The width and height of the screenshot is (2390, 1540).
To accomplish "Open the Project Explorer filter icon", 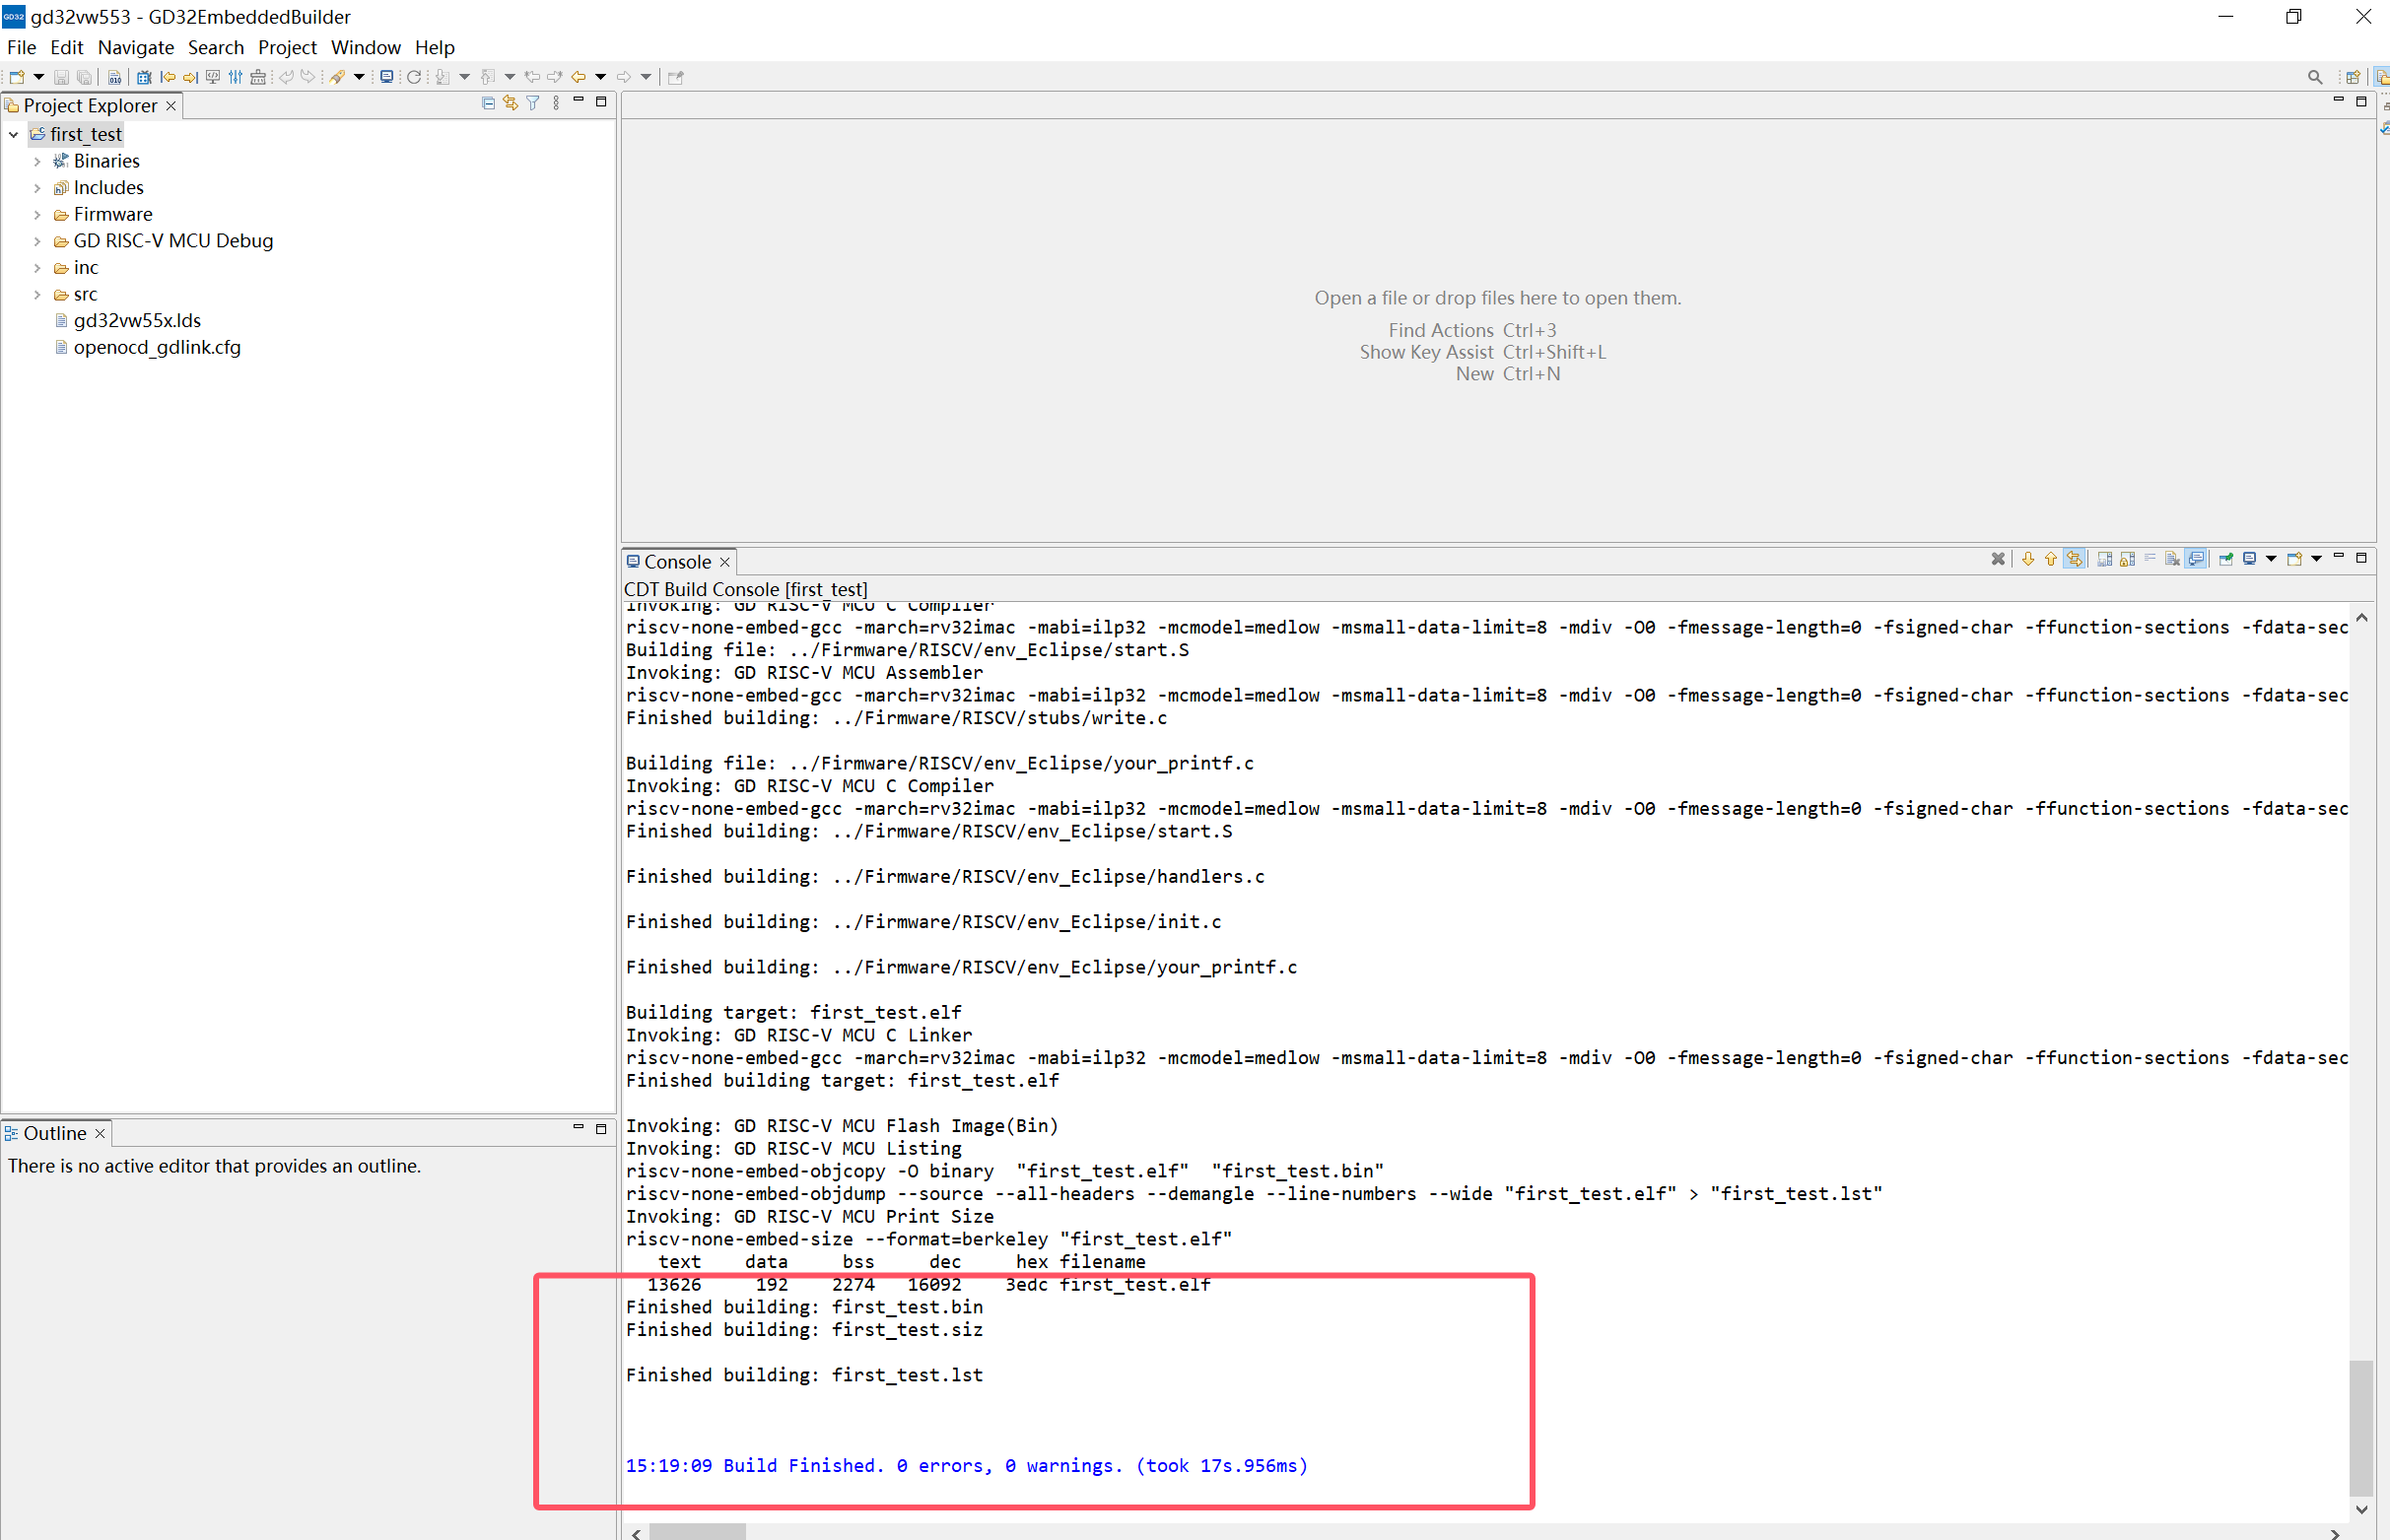I will (x=533, y=103).
